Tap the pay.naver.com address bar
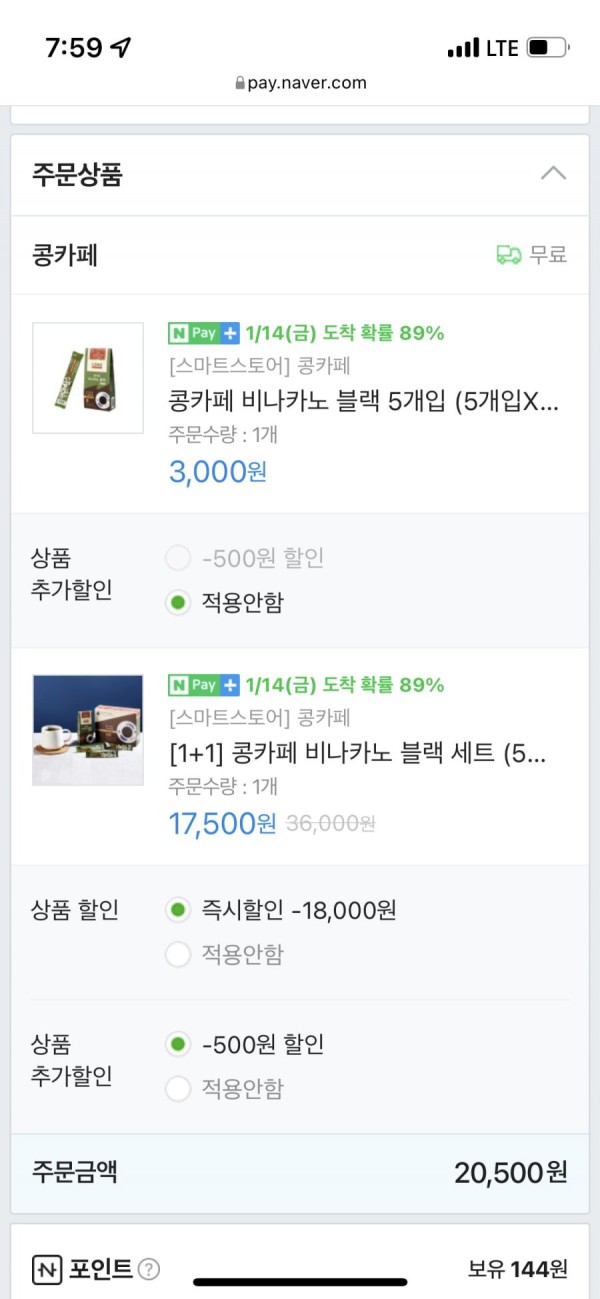600x1299 pixels. 300,83
